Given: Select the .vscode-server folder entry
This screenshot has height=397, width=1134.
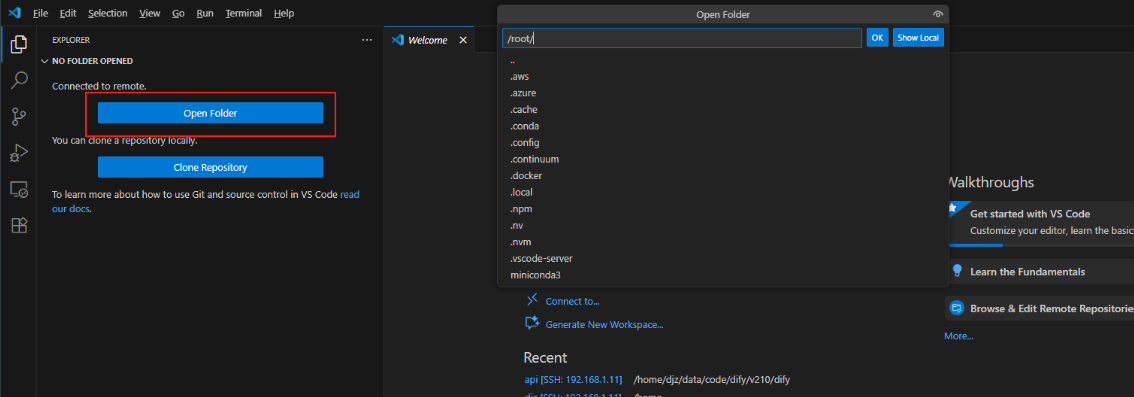Looking at the screenshot, I should [723, 258].
